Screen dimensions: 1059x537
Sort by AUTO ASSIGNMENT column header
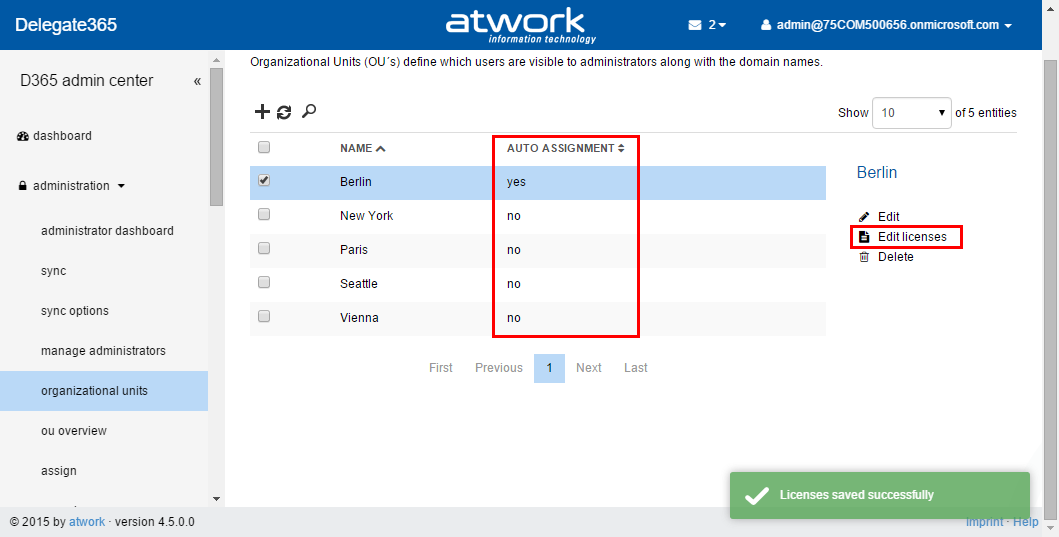(x=566, y=148)
